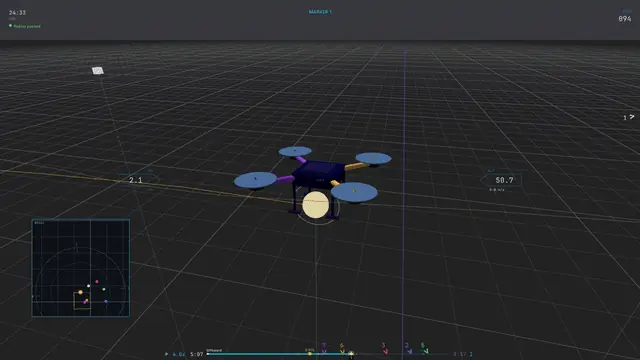Click the arrow indicator at right edge
Image resolution: width=640 pixels, height=360 pixels.
[x=631, y=117]
